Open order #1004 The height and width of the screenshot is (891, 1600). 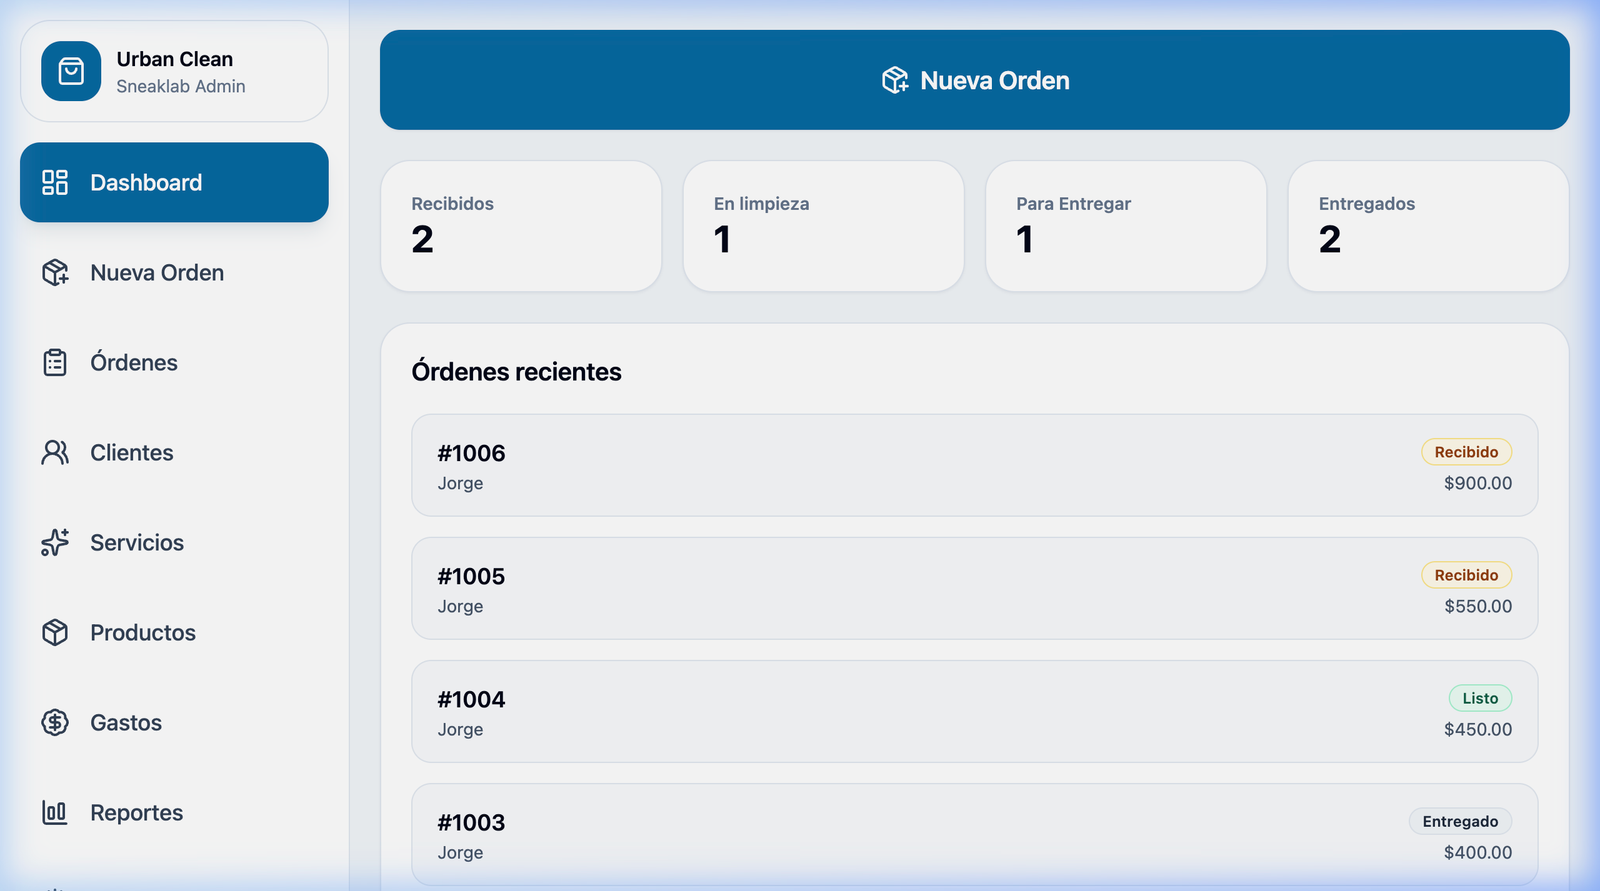975,711
